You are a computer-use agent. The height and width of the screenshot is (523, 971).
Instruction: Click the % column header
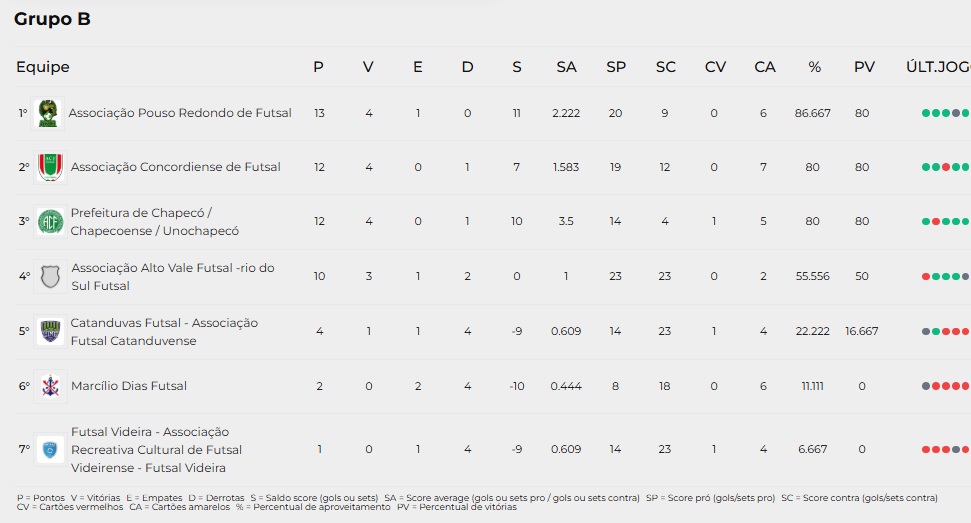point(814,67)
